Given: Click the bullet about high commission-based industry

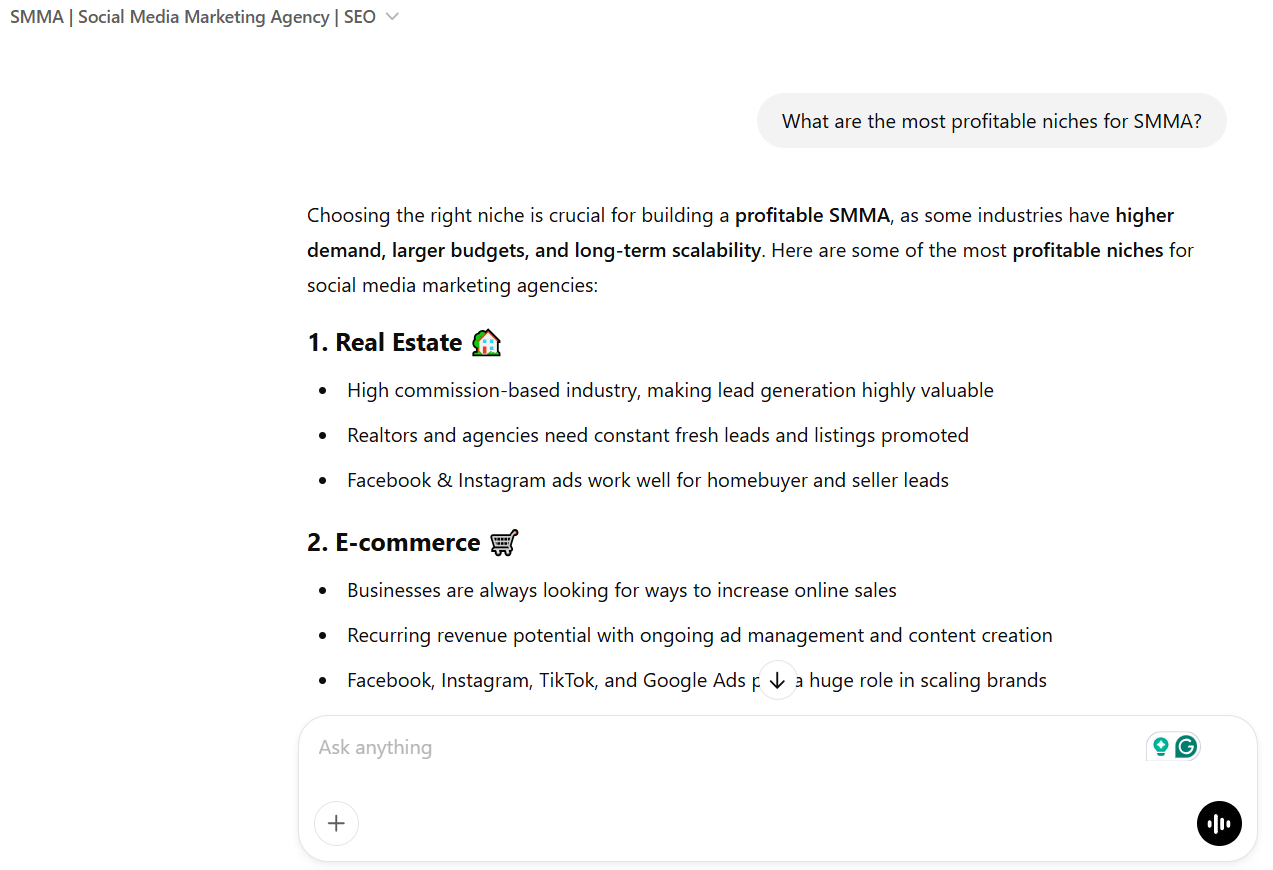Looking at the screenshot, I should pyautogui.click(x=670, y=390).
